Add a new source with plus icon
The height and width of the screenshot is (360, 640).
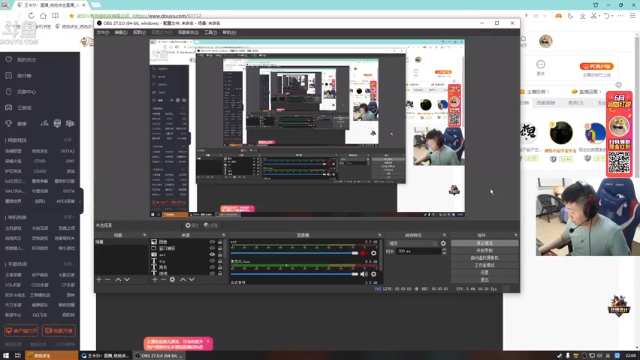click(155, 280)
